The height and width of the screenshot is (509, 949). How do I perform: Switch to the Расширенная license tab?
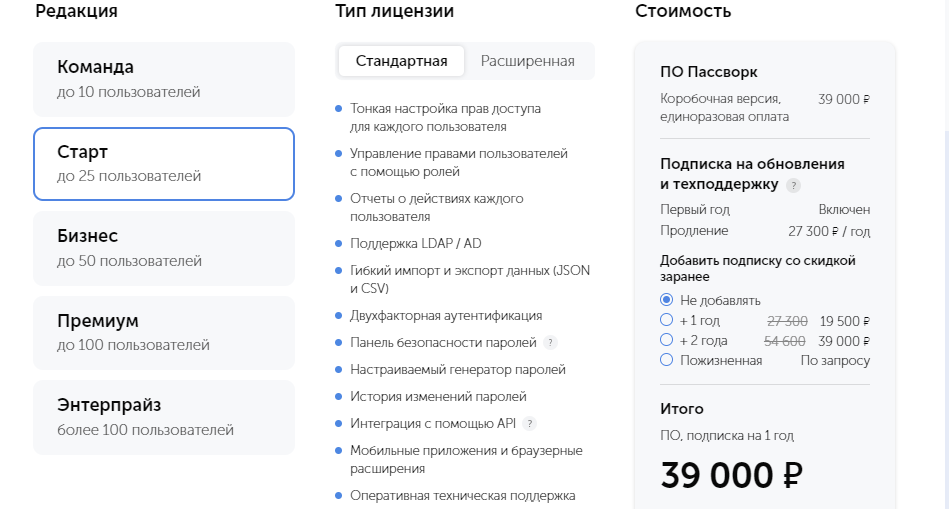click(x=527, y=61)
